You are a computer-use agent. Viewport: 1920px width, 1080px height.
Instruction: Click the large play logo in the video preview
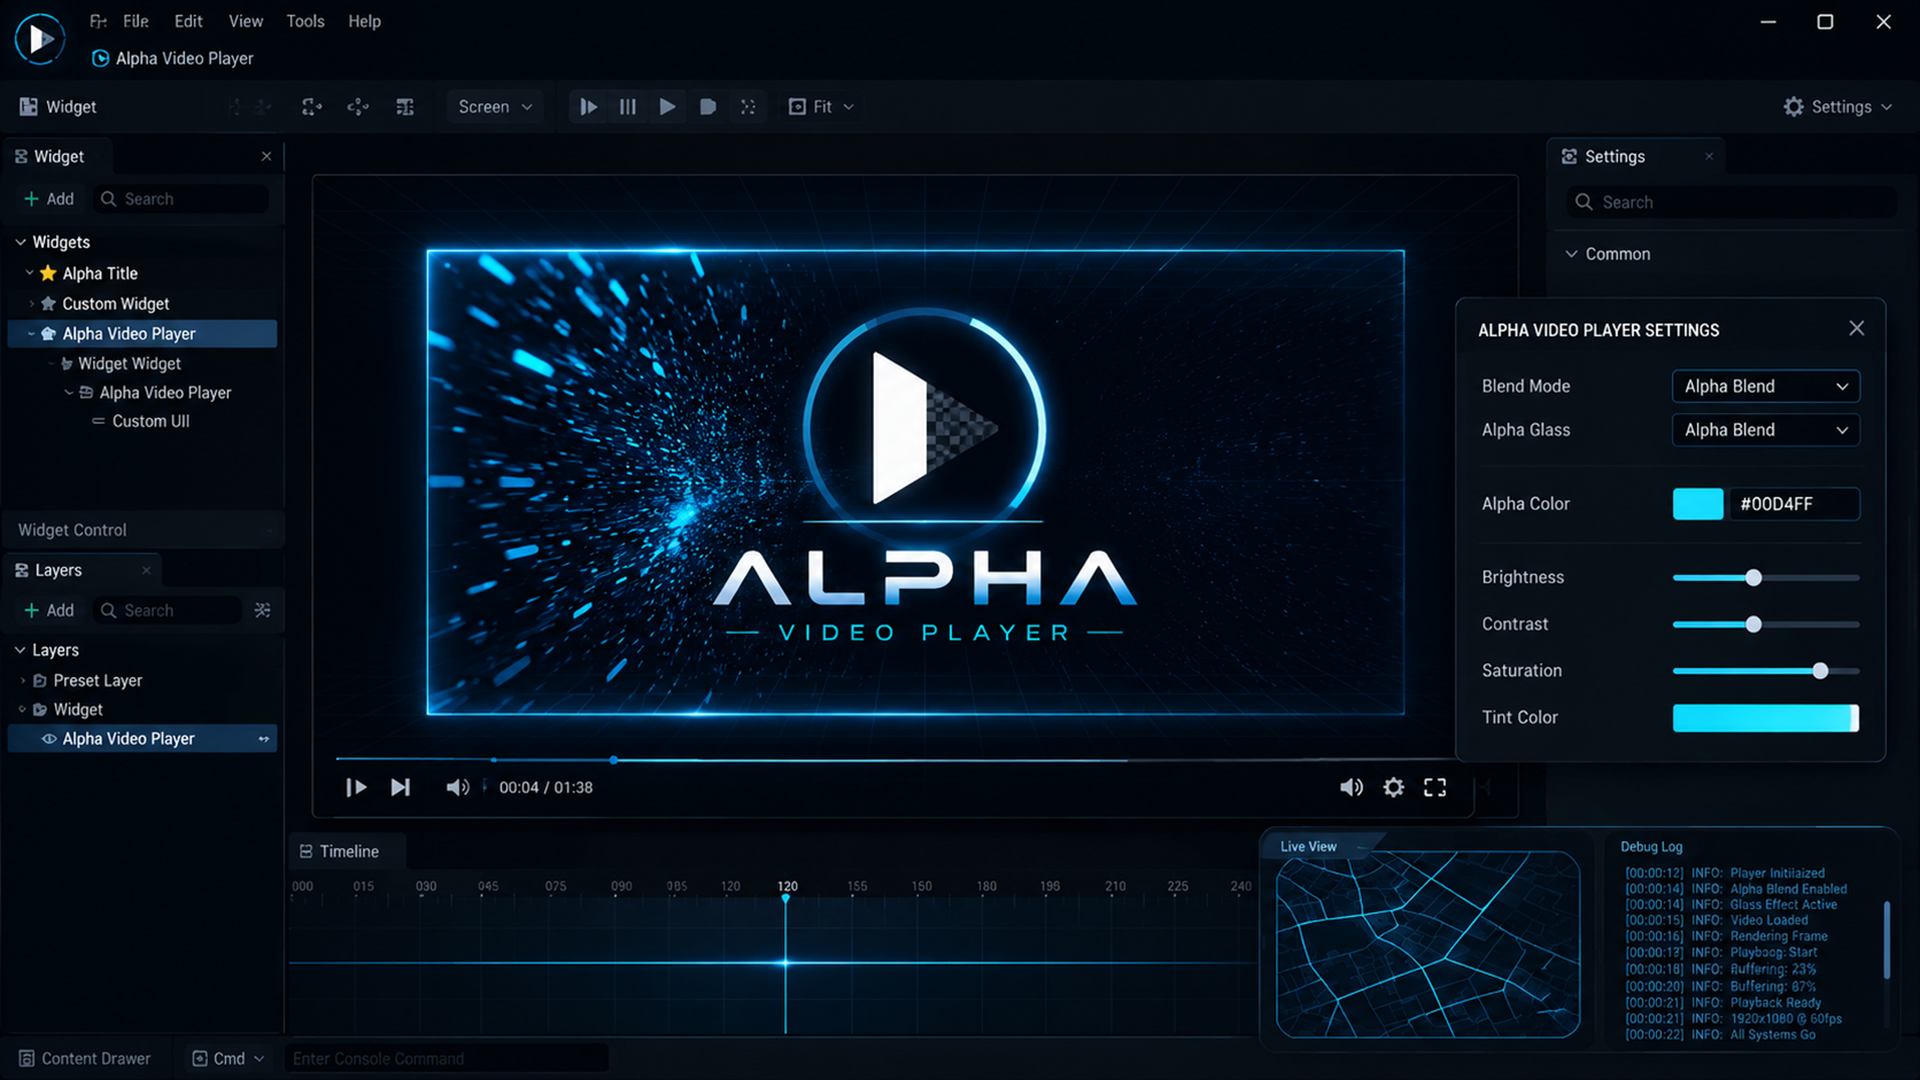(x=924, y=430)
